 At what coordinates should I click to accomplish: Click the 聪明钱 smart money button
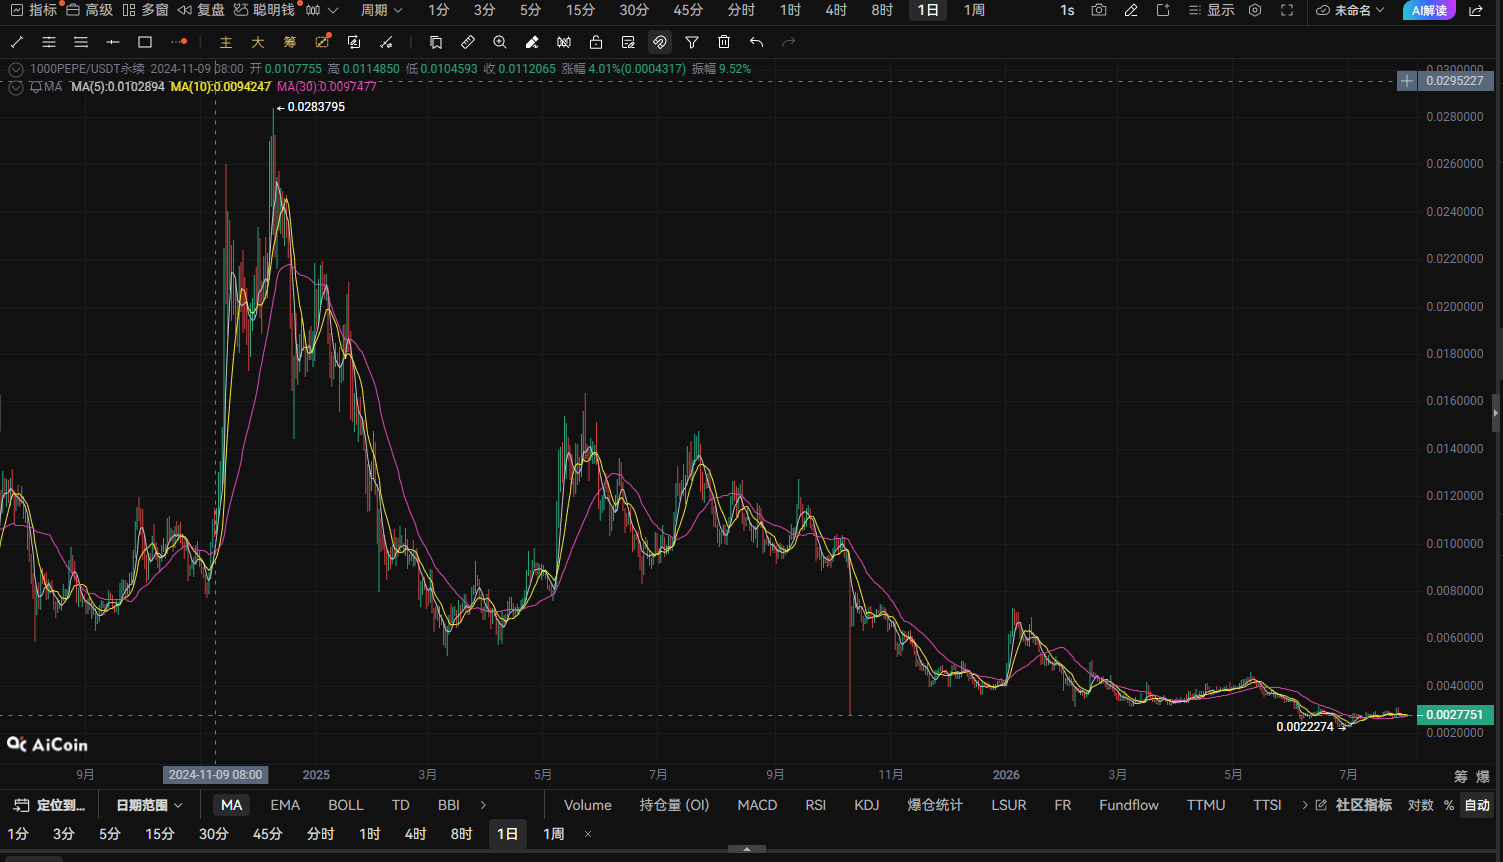pos(264,10)
